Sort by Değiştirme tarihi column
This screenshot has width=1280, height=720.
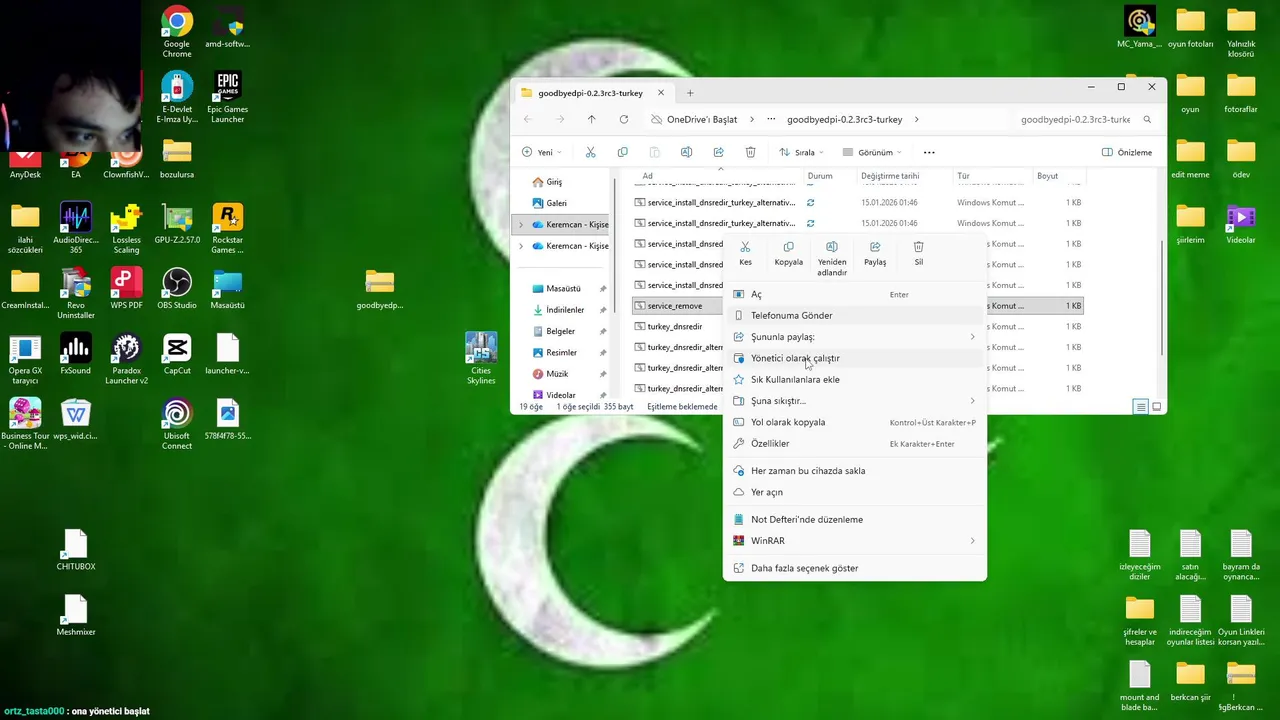(x=889, y=176)
